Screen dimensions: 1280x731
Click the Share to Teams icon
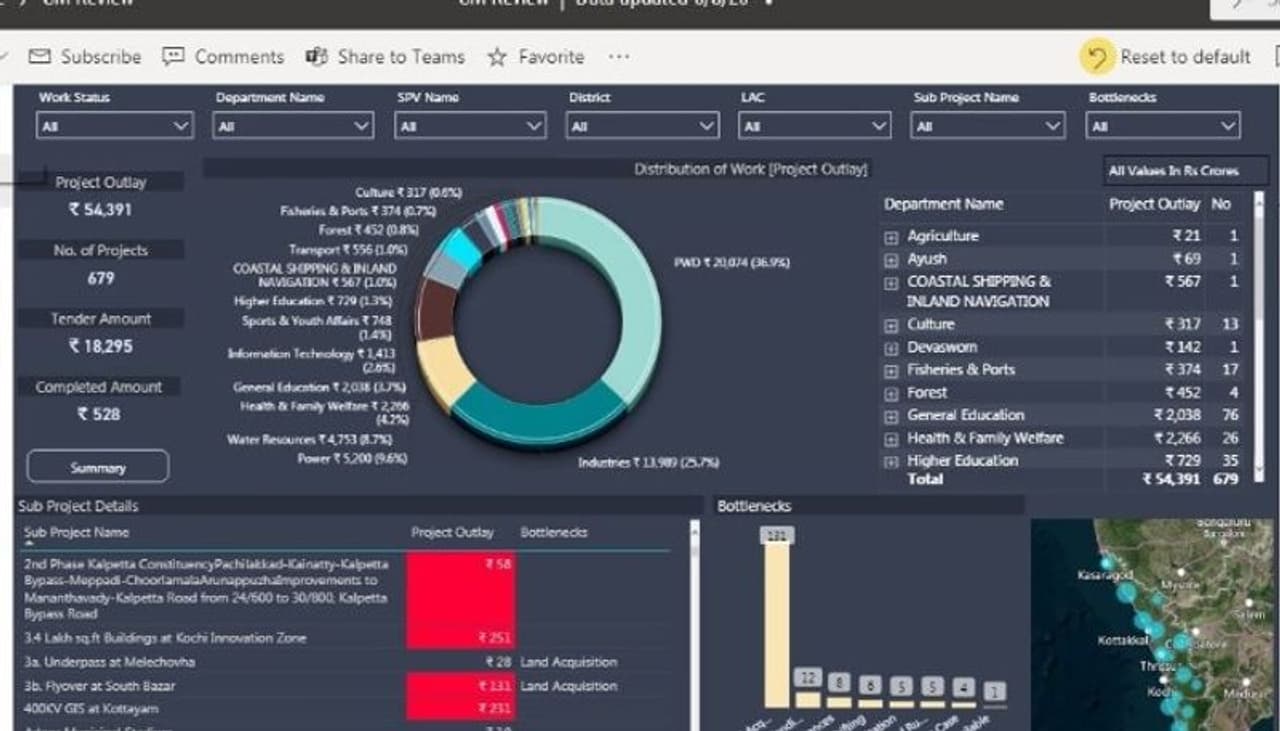coord(317,57)
